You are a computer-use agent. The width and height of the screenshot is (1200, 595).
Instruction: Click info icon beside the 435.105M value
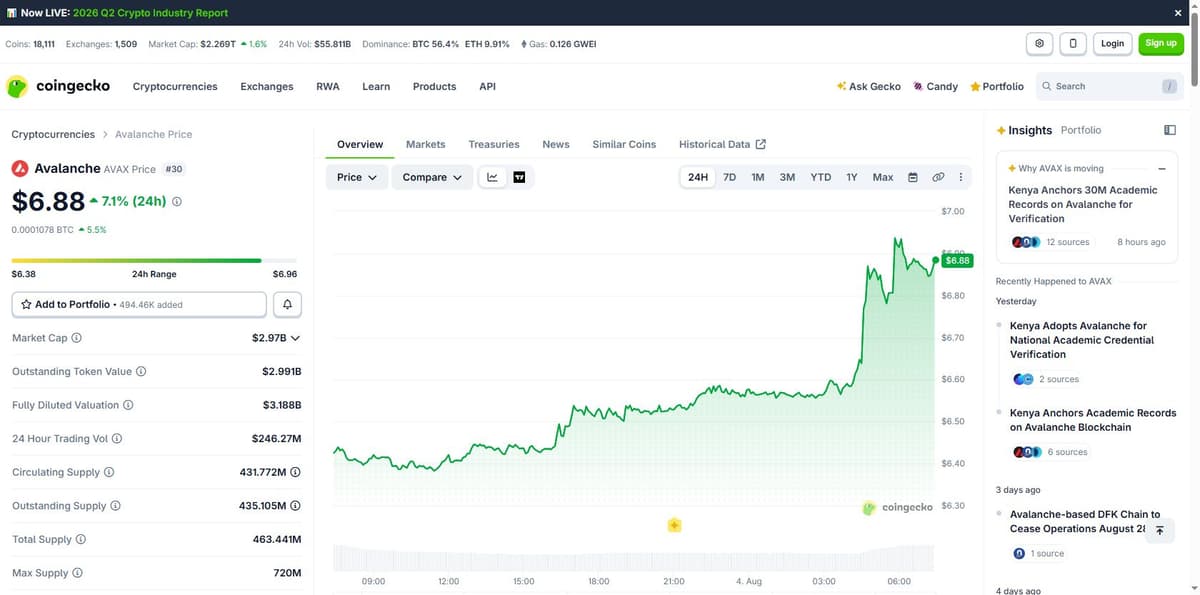(296, 506)
